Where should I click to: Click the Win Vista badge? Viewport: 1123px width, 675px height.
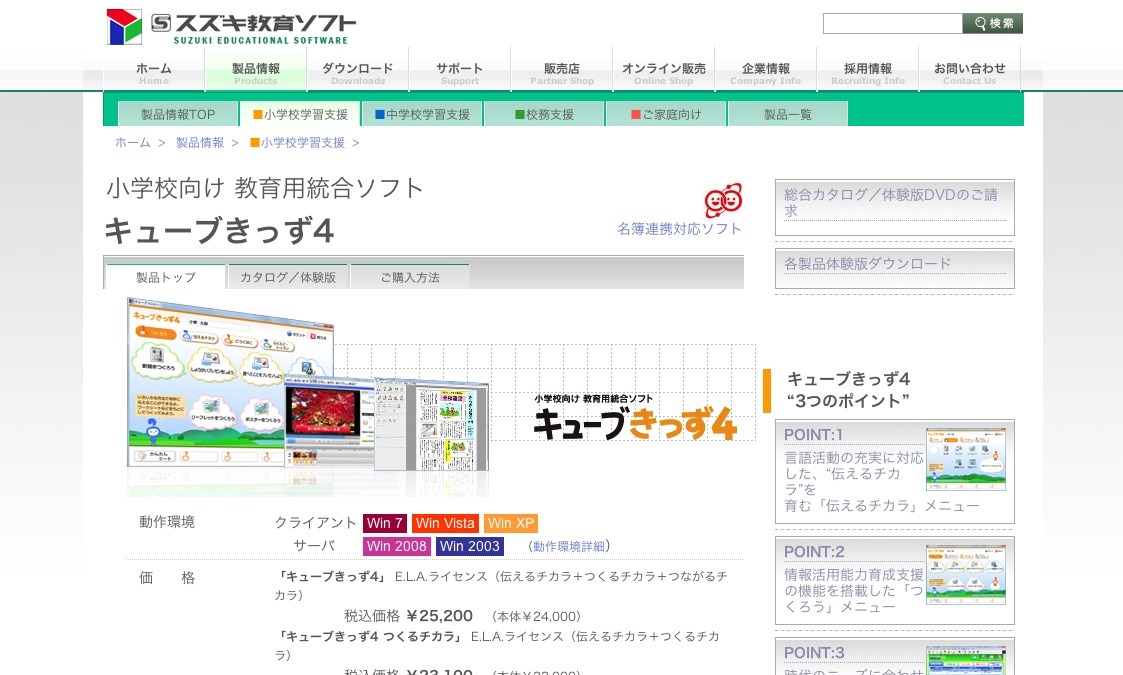pyautogui.click(x=445, y=523)
